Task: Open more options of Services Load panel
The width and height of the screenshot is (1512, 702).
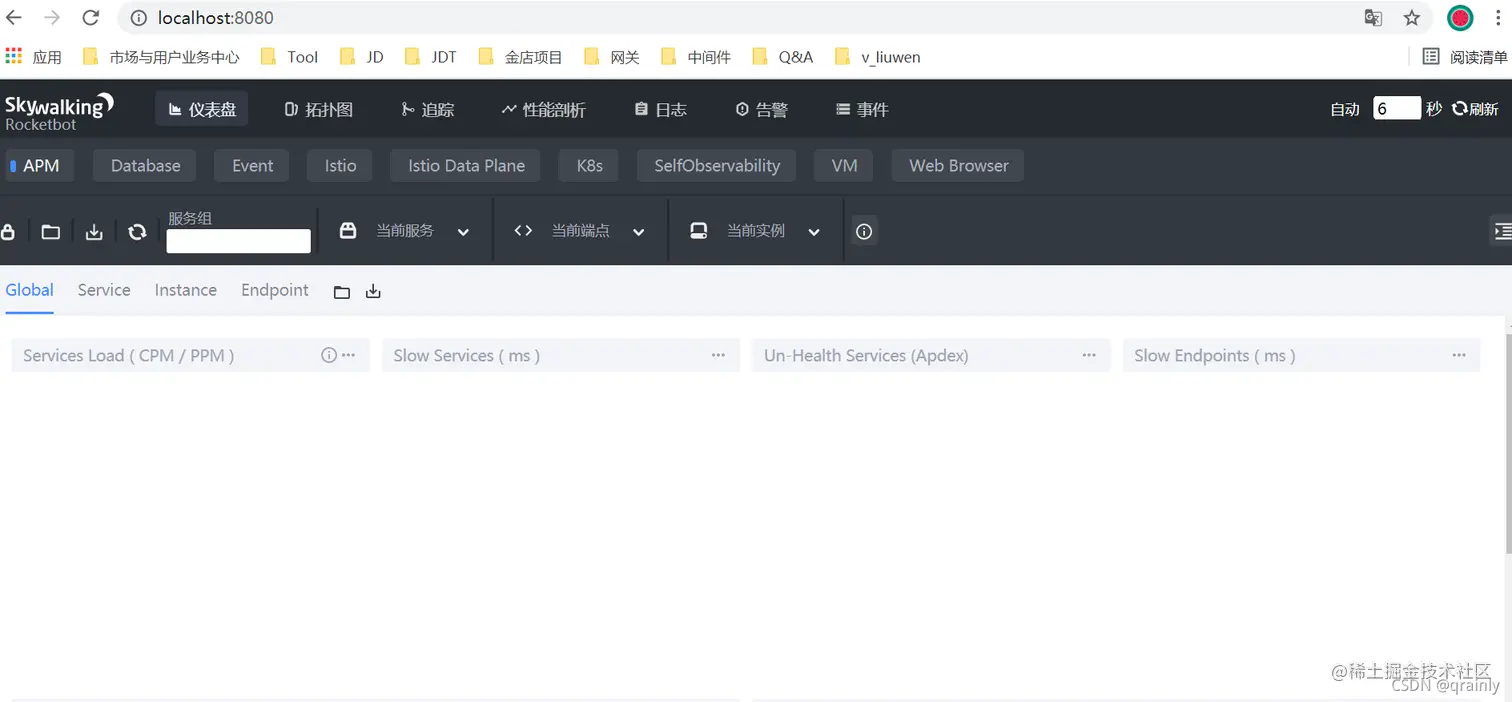Action: pyautogui.click(x=348, y=355)
